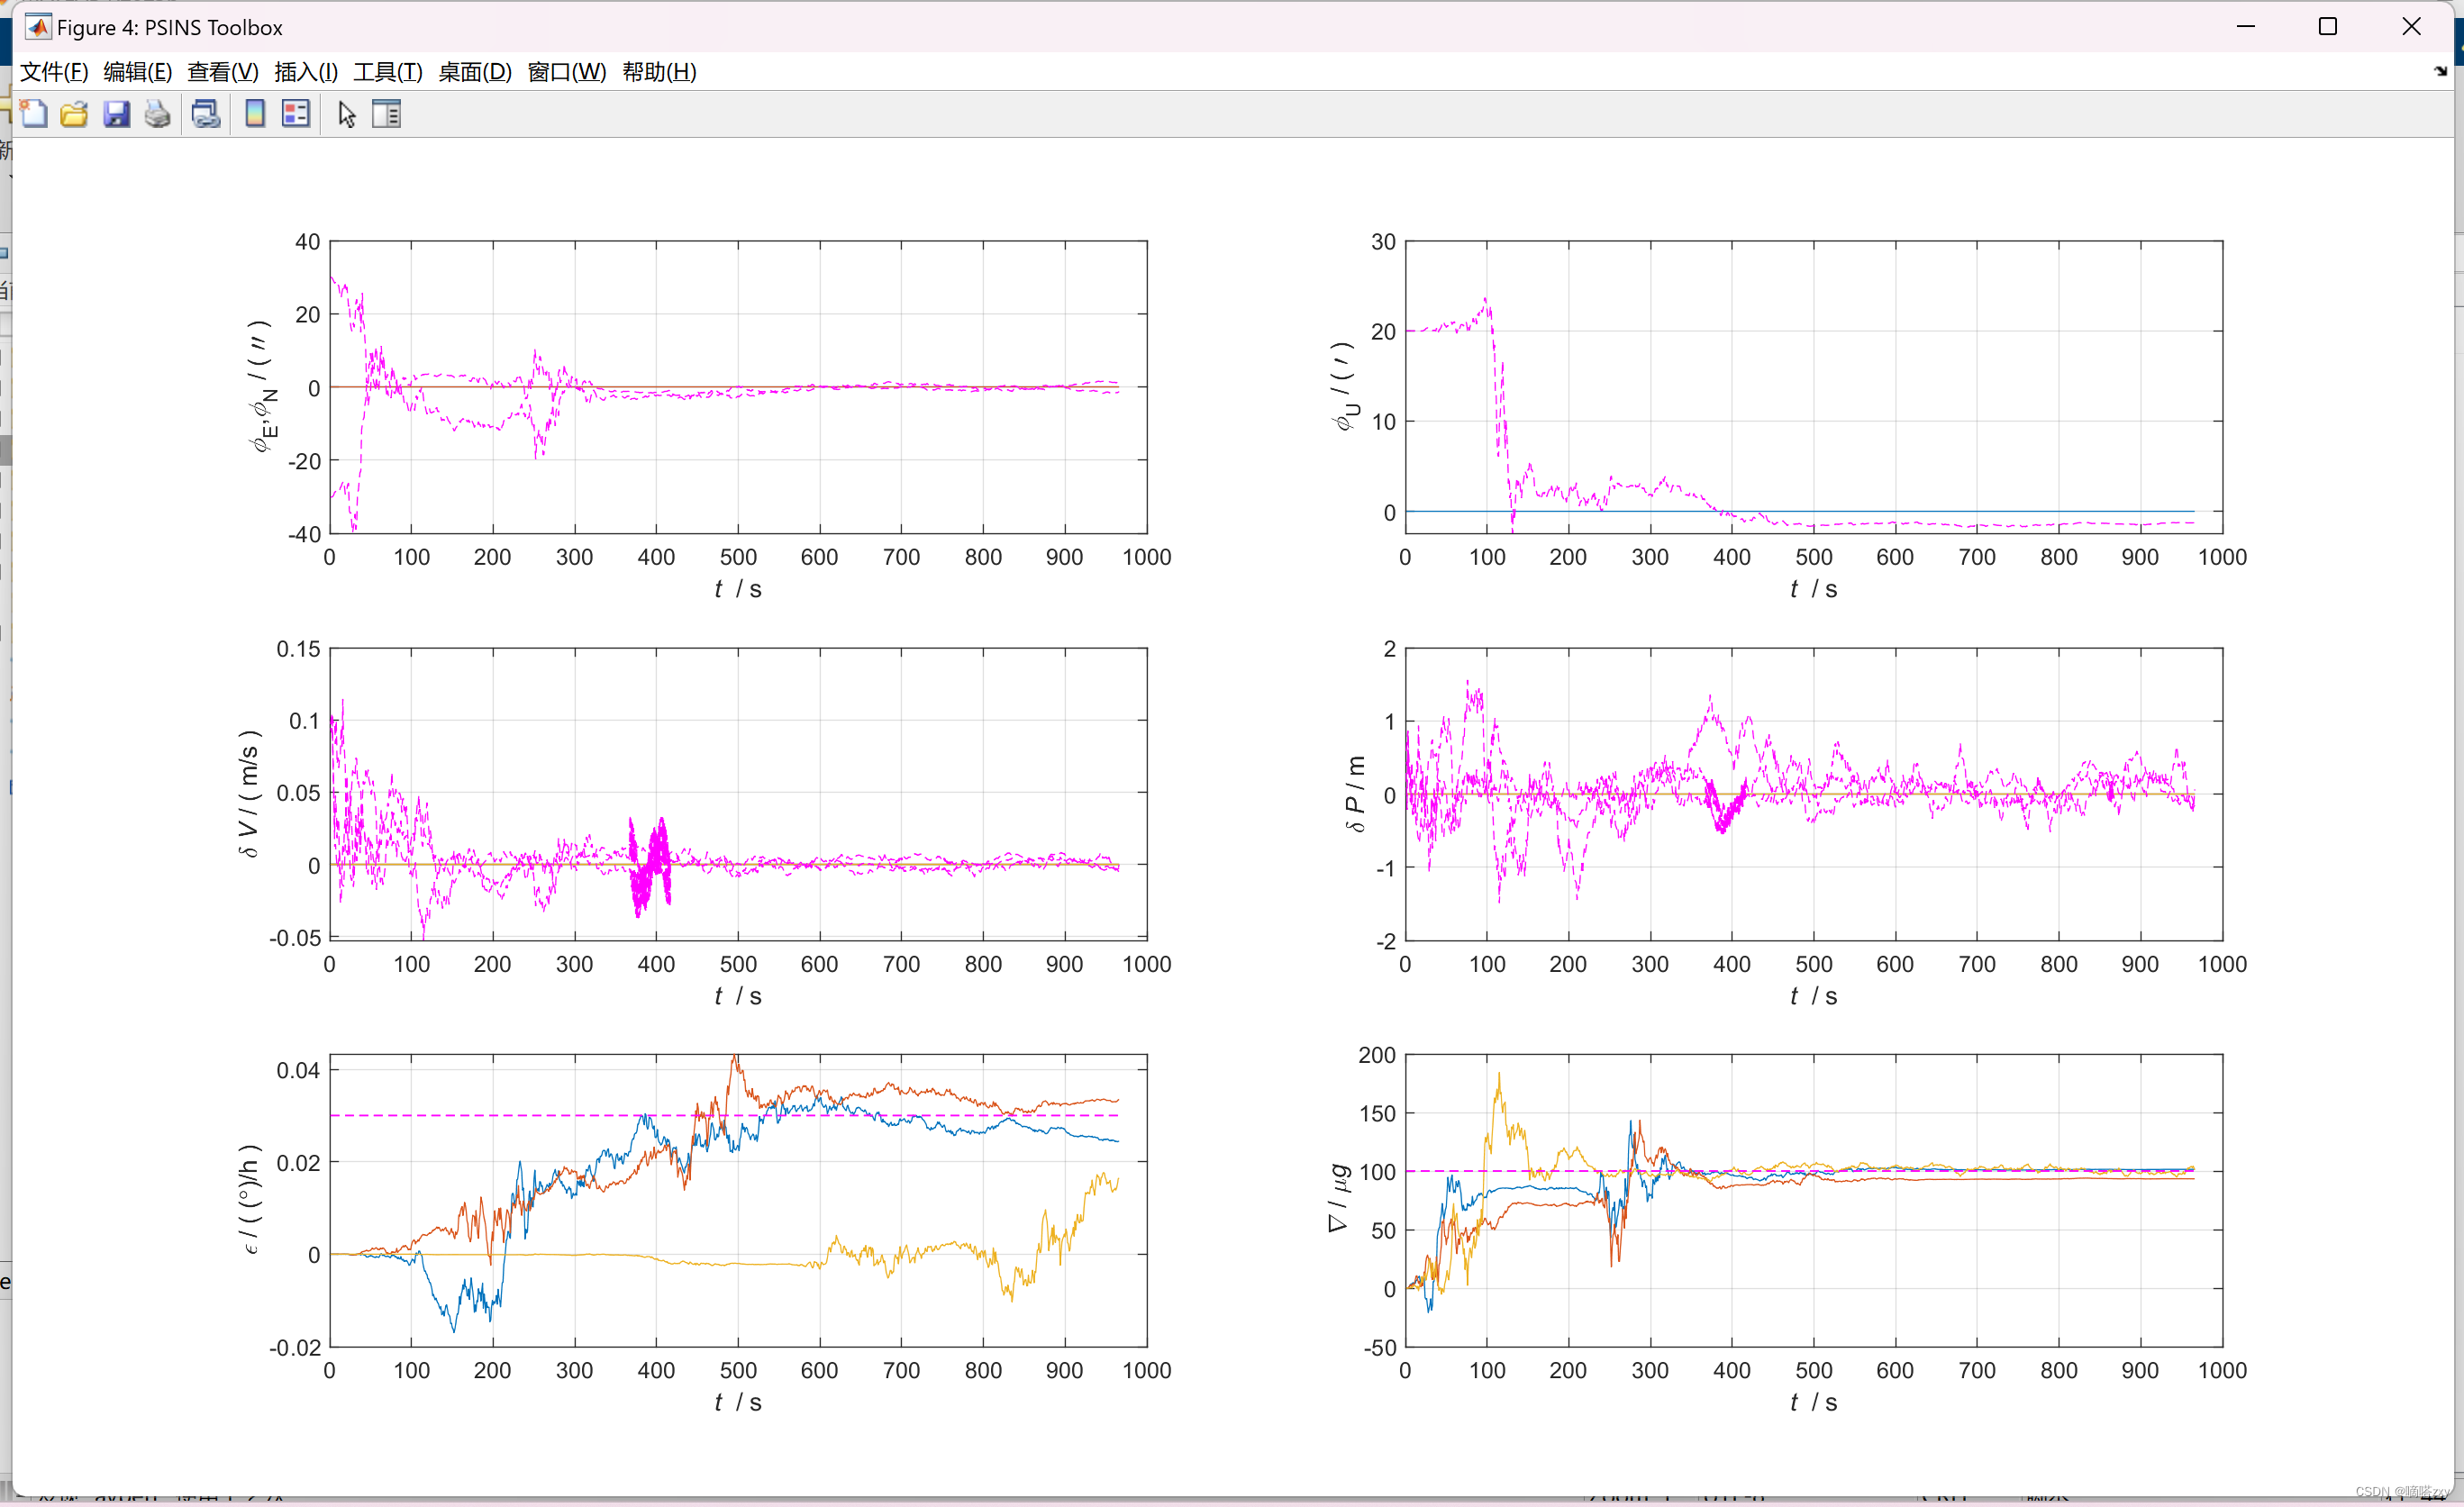Save the figure with the floppy disk icon

coord(116,114)
